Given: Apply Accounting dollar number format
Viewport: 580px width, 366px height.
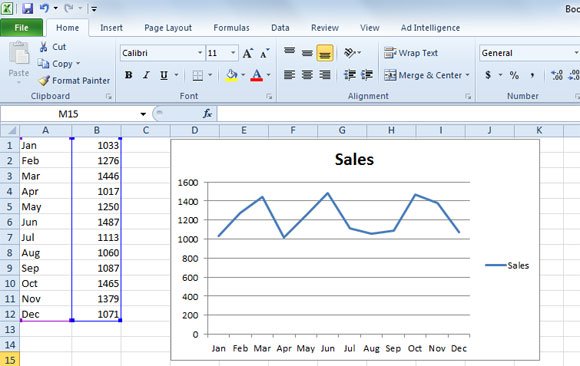Looking at the screenshot, I should (x=488, y=75).
